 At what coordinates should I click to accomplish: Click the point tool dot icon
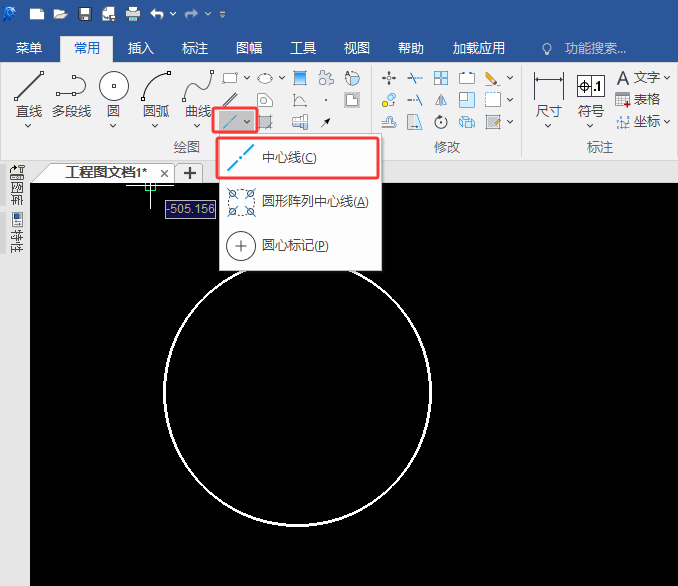(326, 100)
